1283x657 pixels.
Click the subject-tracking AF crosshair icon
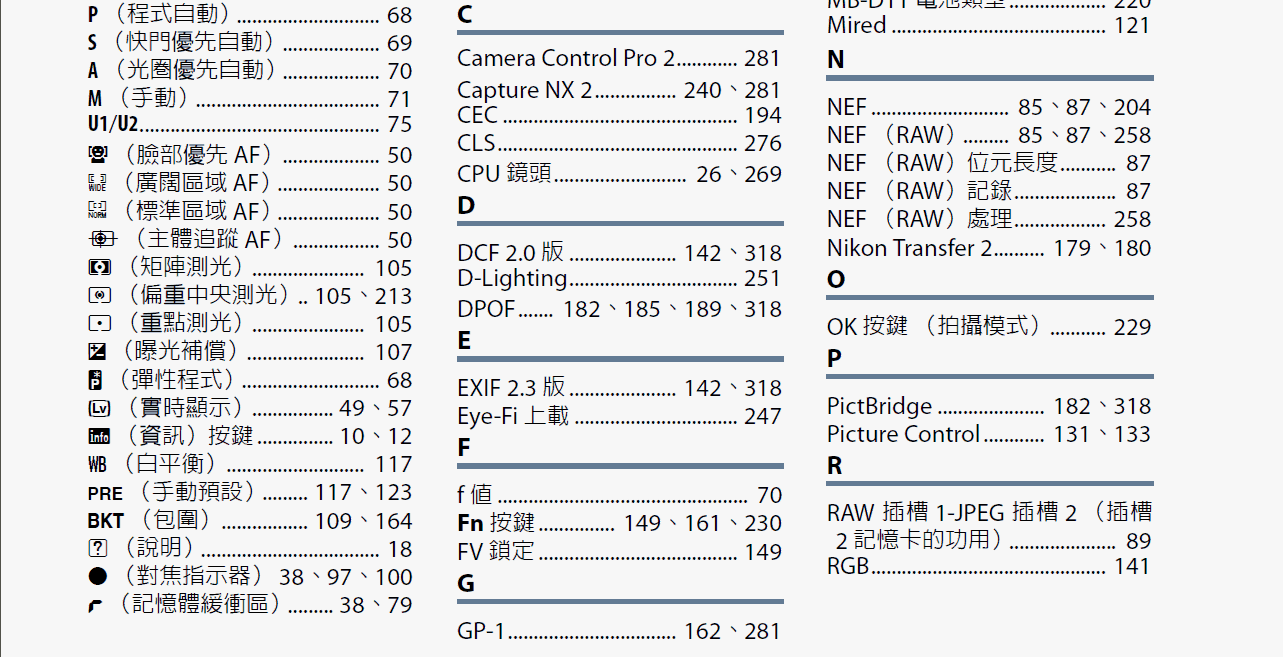102,239
